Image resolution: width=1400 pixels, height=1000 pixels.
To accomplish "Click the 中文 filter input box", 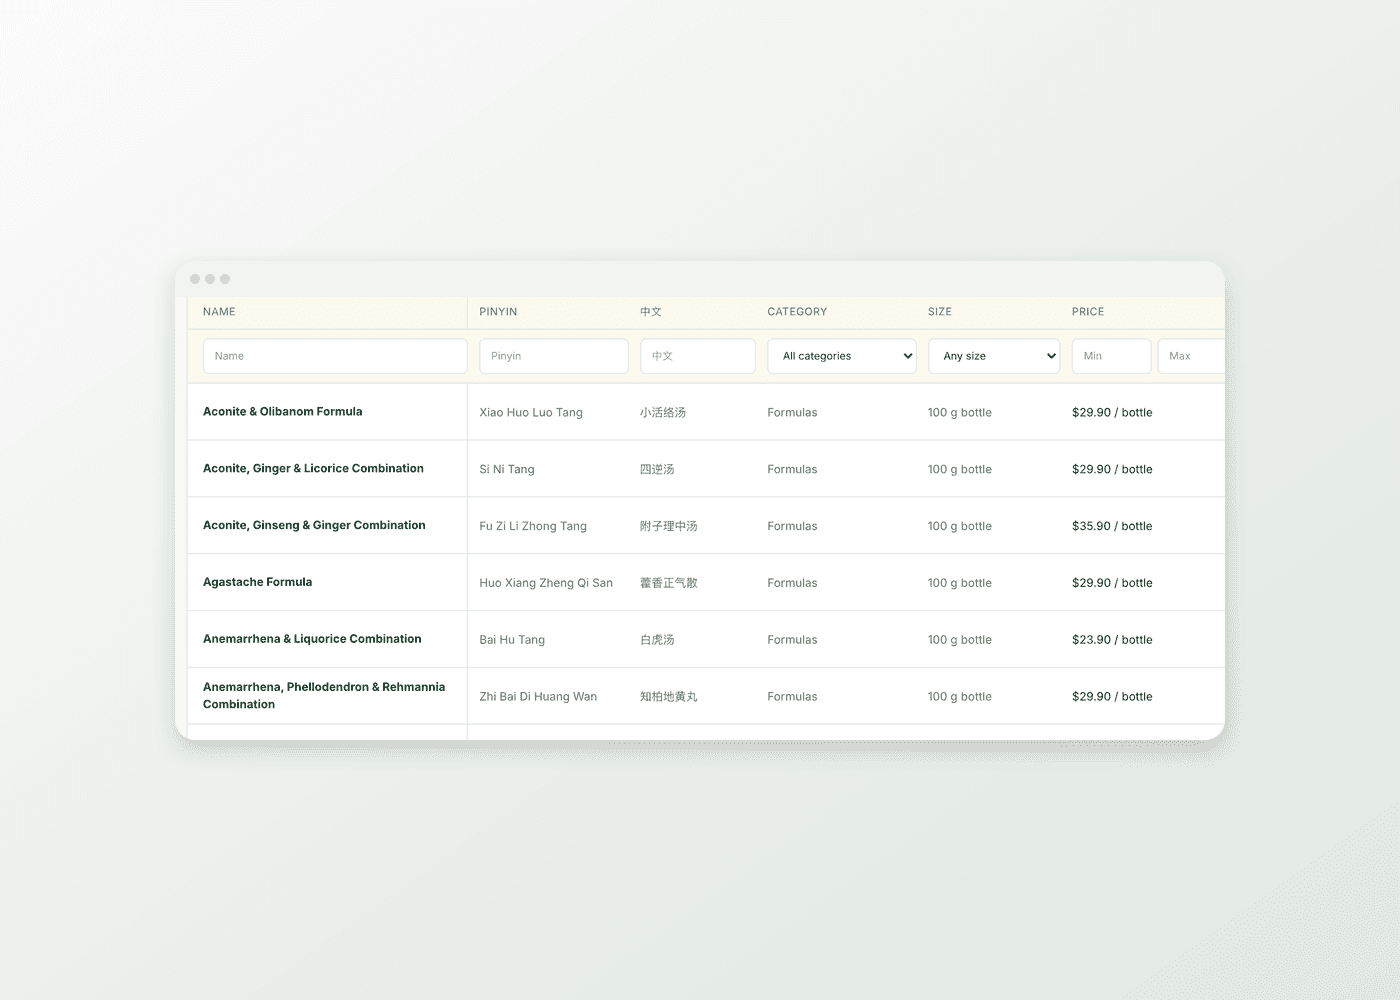I will click(698, 356).
